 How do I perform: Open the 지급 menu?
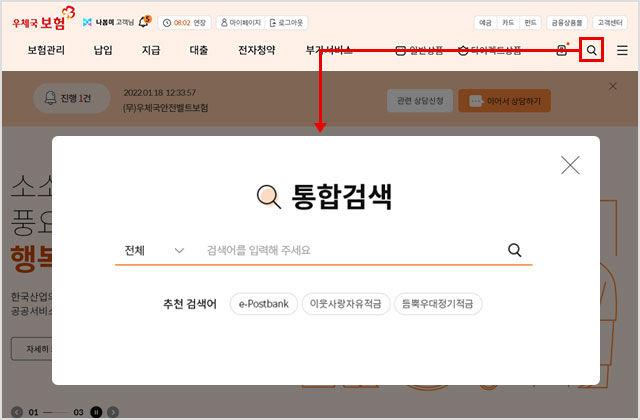(151, 50)
